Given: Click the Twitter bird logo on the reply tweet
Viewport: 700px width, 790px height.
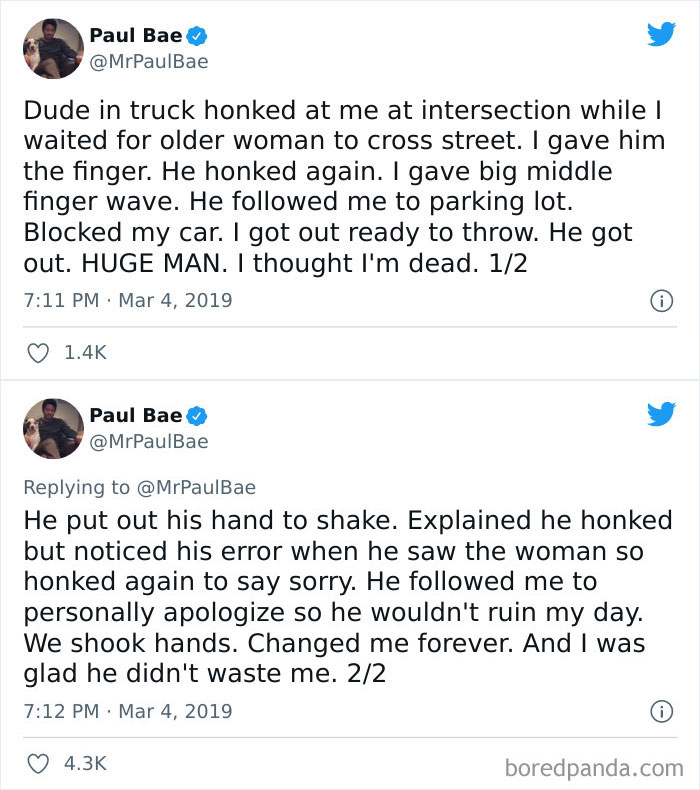Looking at the screenshot, I should pos(661,414).
